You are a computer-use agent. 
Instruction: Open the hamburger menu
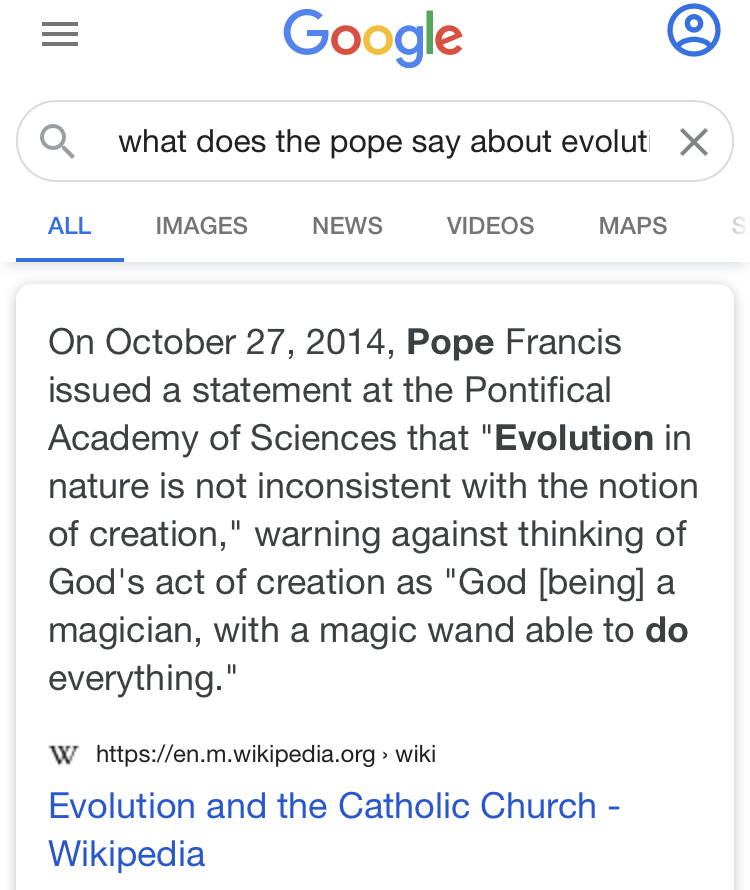[x=60, y=34]
